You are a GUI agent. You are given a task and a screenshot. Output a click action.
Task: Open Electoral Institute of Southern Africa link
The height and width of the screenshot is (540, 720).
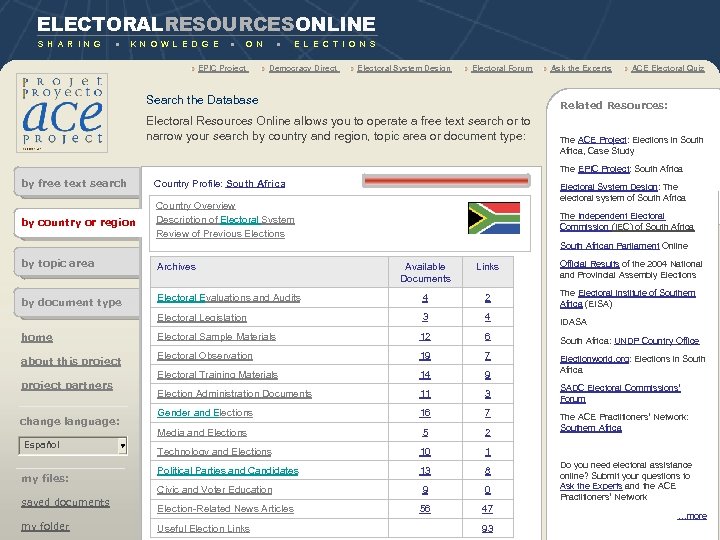pos(628,298)
